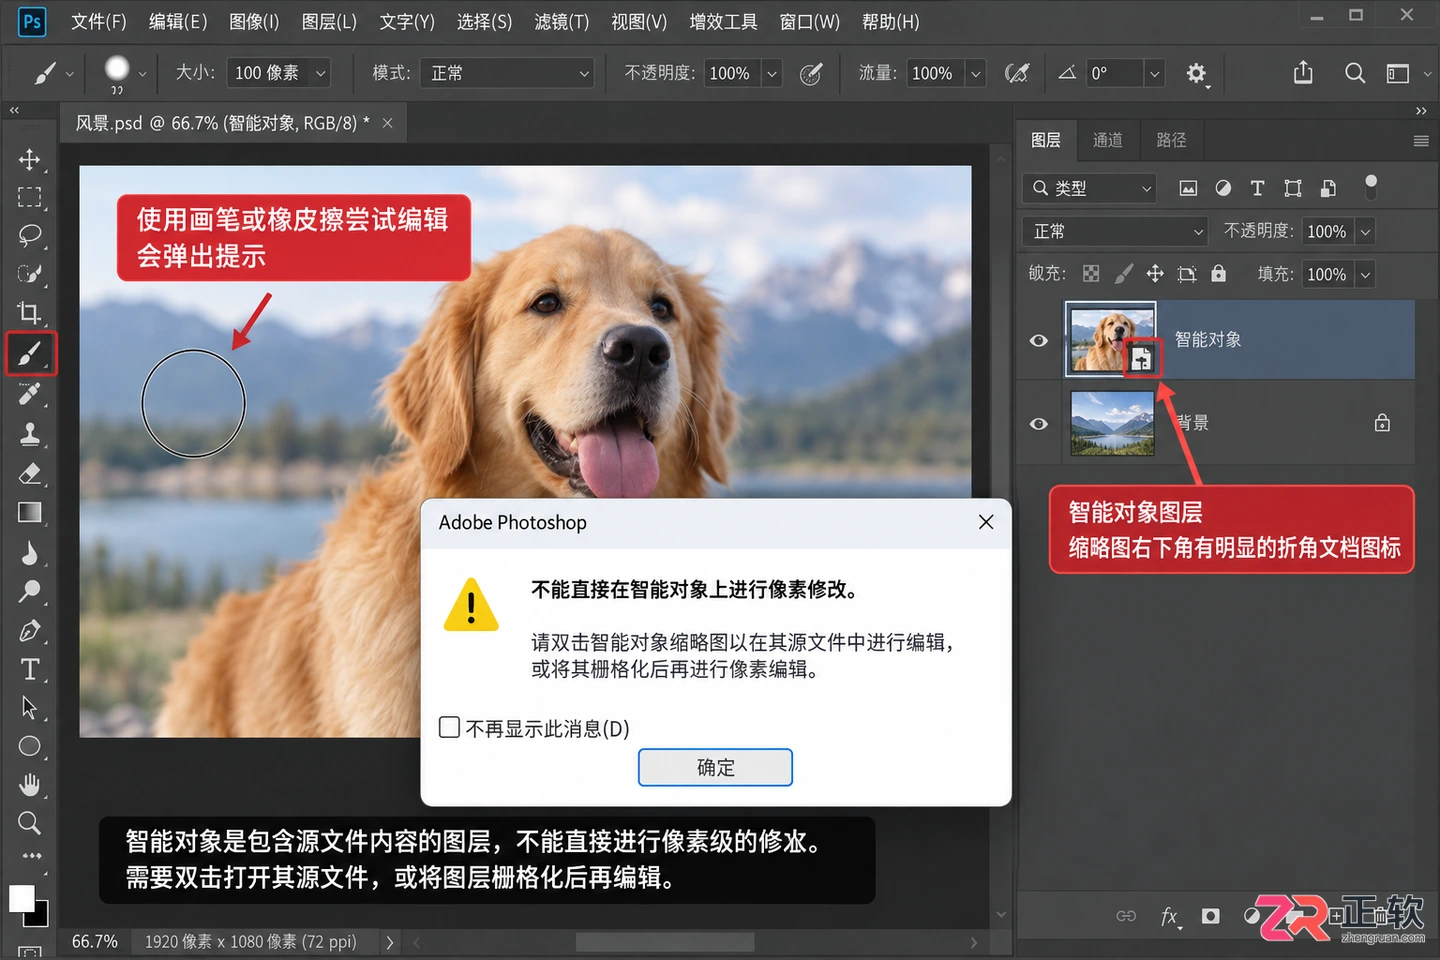
Task: Click the 智能对象 layer thumbnail
Action: (1111, 339)
